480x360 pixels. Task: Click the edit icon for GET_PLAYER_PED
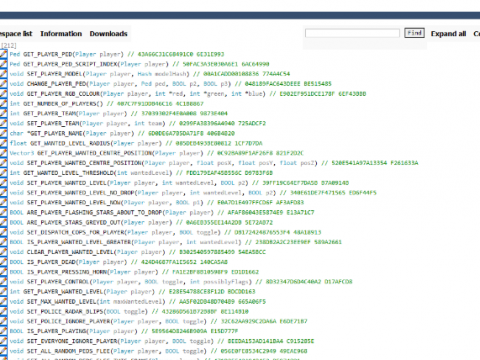click(3, 54)
